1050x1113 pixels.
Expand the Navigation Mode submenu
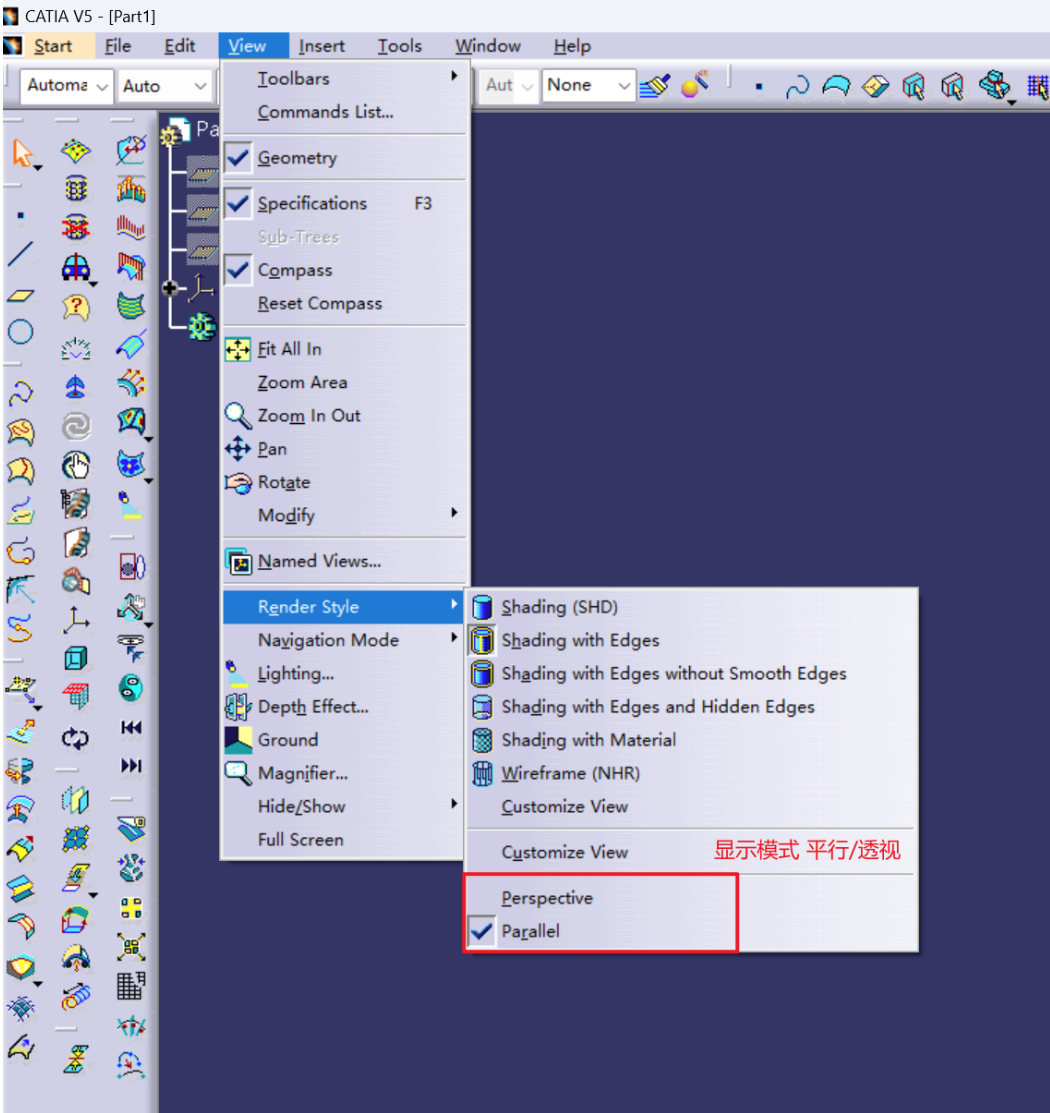pyautogui.click(x=344, y=640)
